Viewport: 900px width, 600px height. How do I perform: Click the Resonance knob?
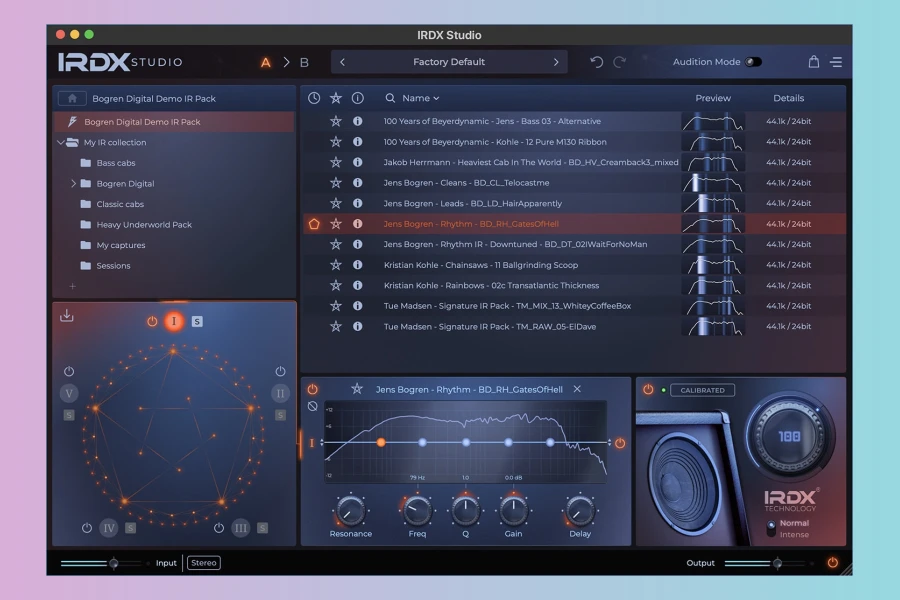pos(350,510)
